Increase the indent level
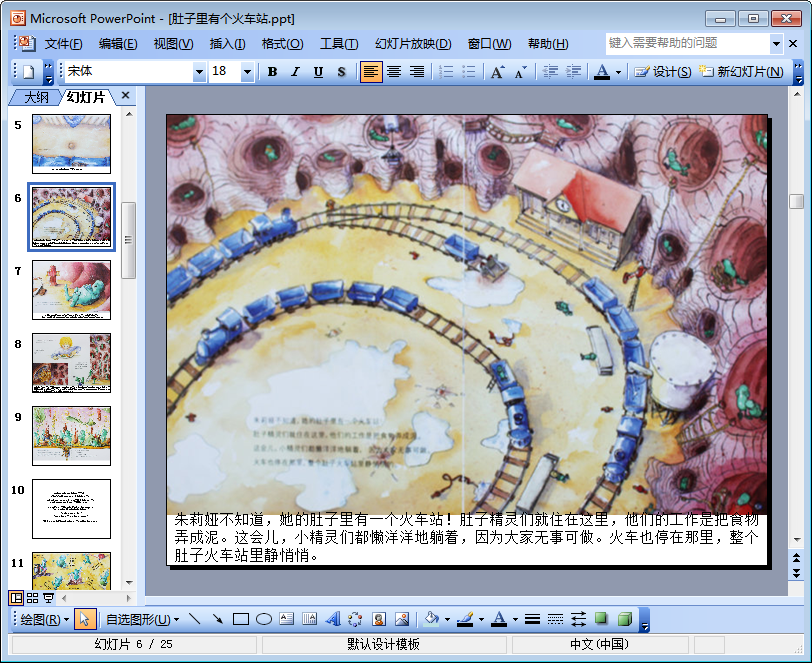The height and width of the screenshot is (663, 812). pyautogui.click(x=573, y=71)
